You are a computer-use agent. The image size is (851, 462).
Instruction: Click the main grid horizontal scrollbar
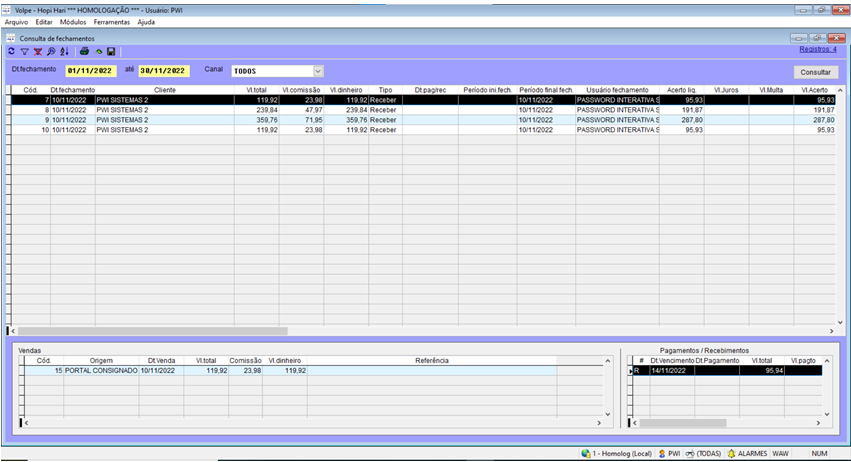click(150, 331)
